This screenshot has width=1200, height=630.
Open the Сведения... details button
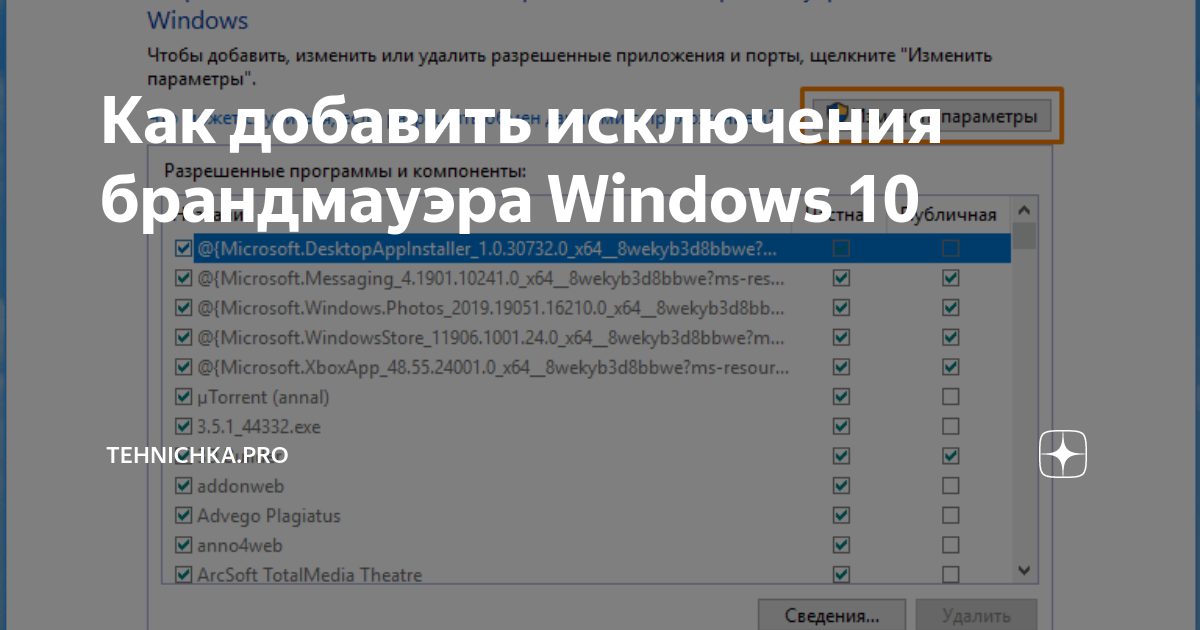coord(831,615)
